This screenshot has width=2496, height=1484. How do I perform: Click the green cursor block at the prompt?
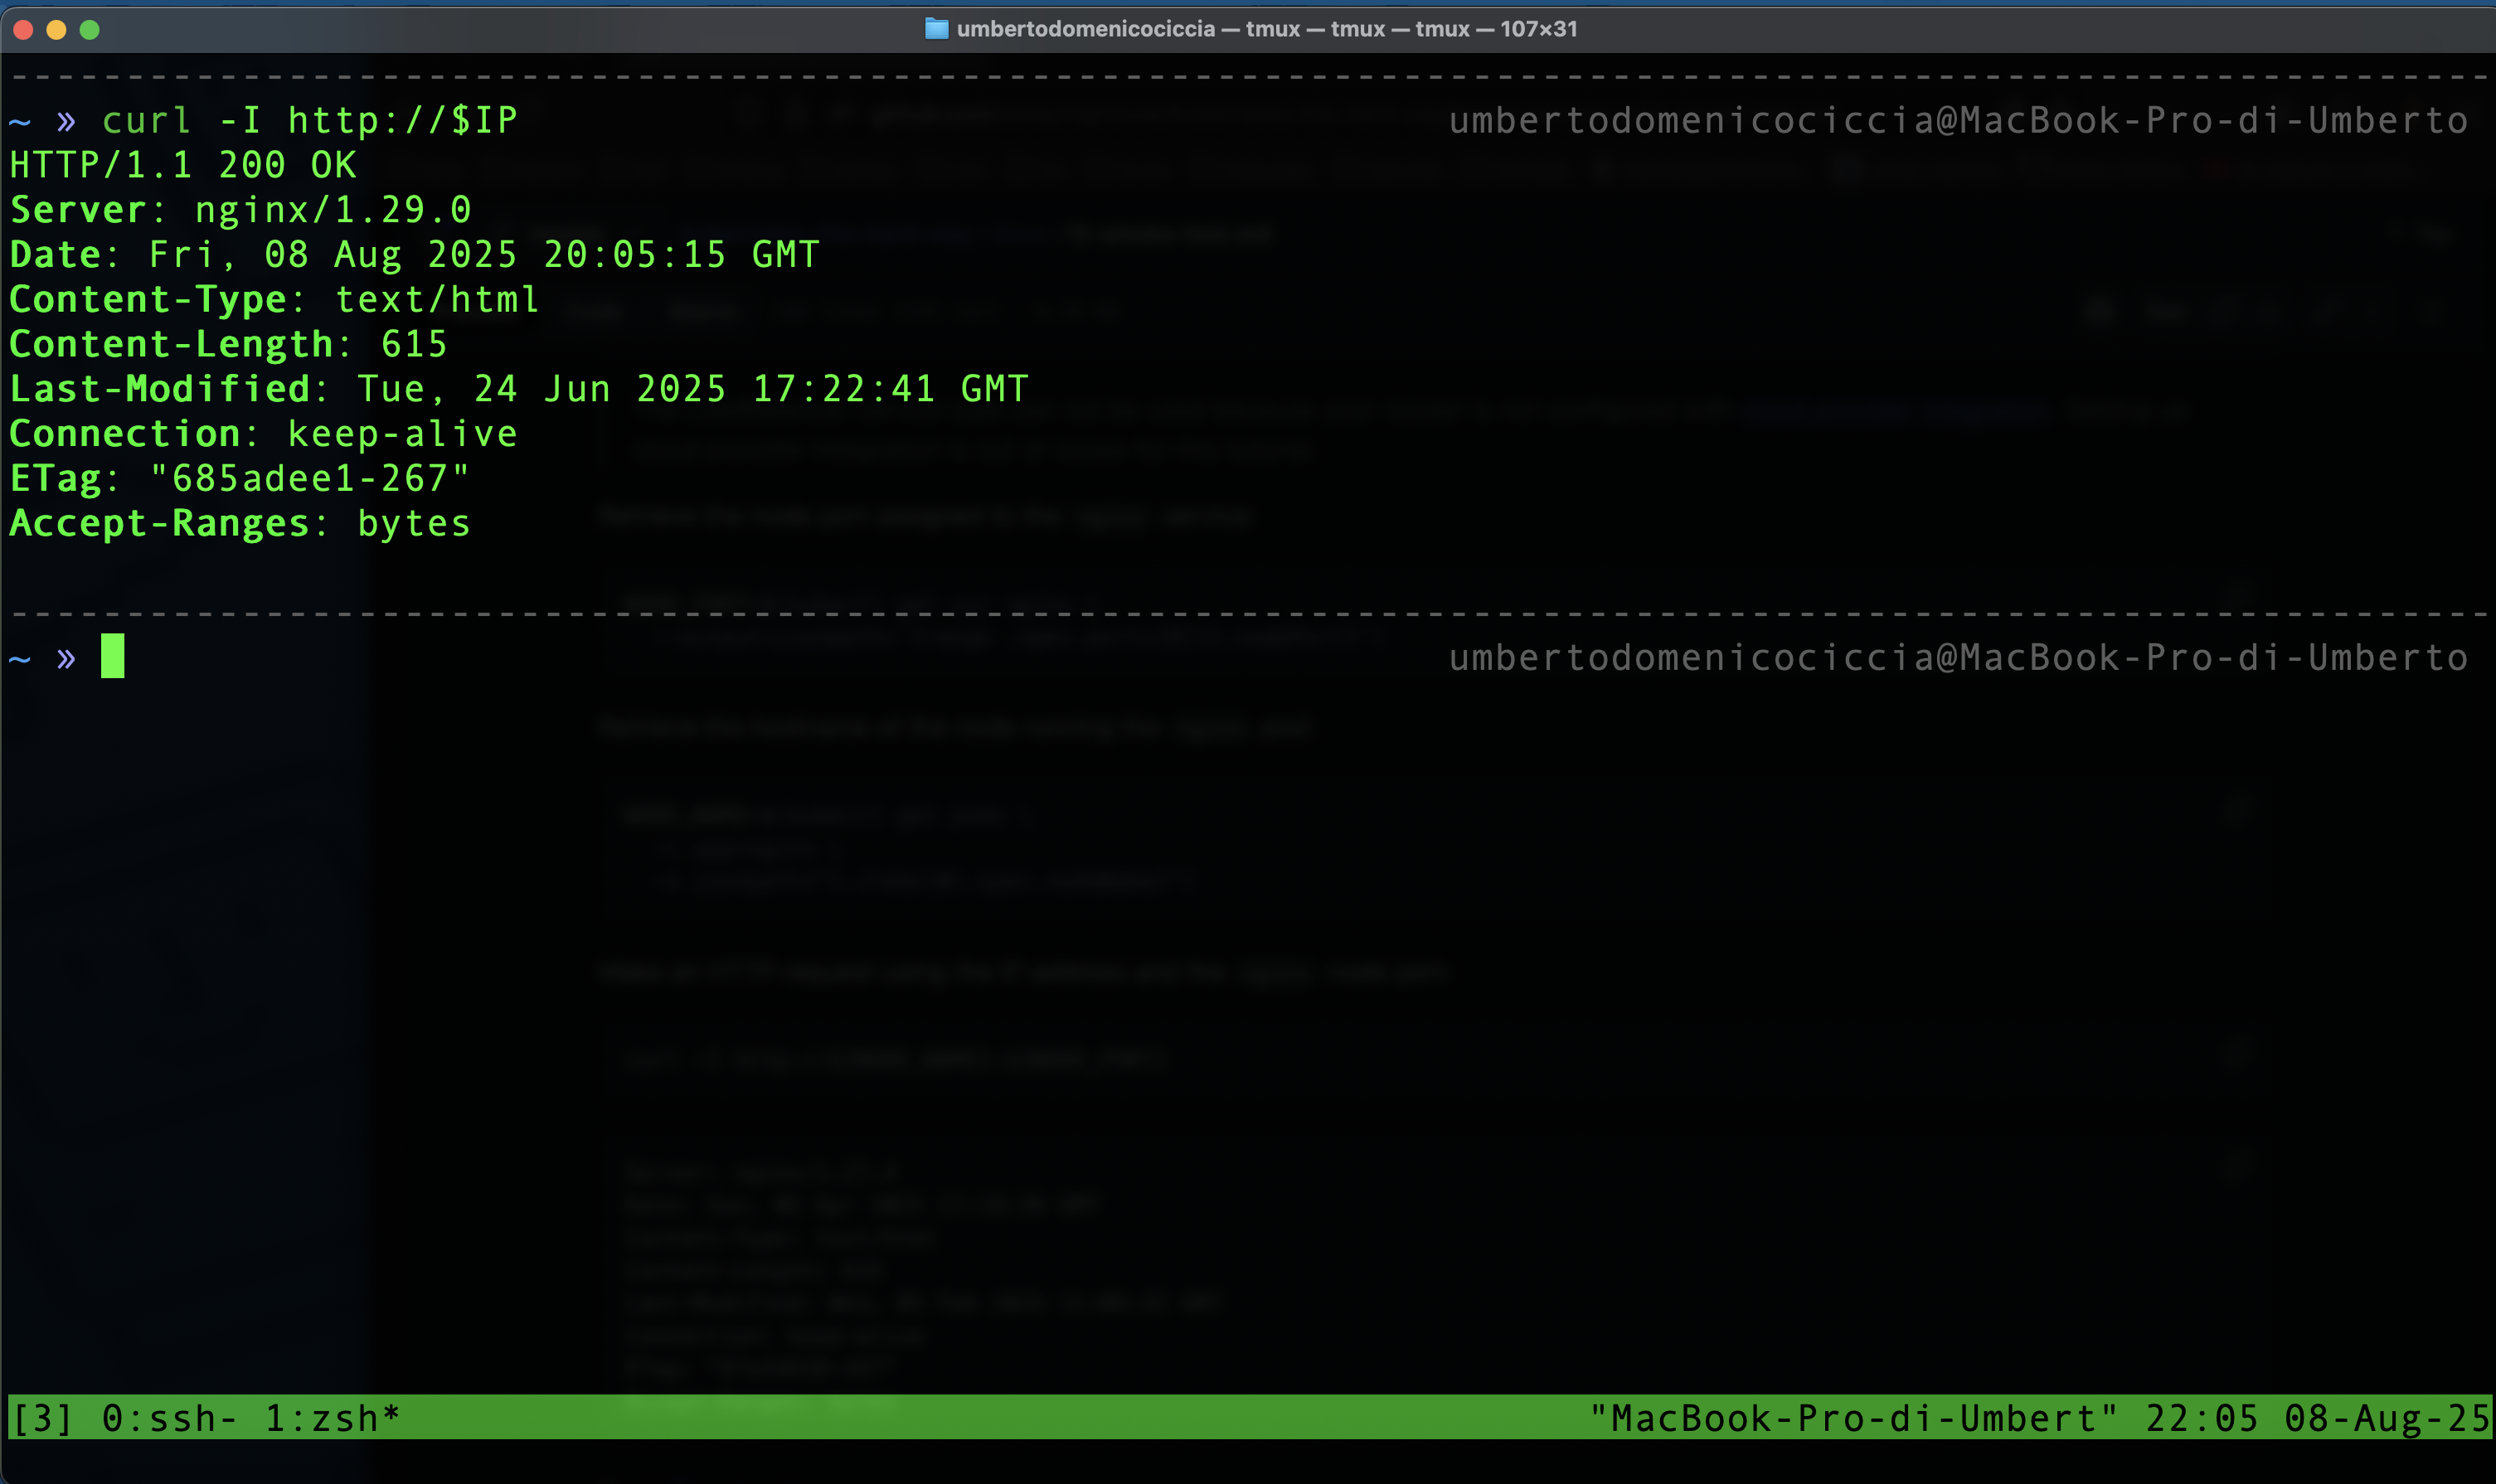pos(113,656)
